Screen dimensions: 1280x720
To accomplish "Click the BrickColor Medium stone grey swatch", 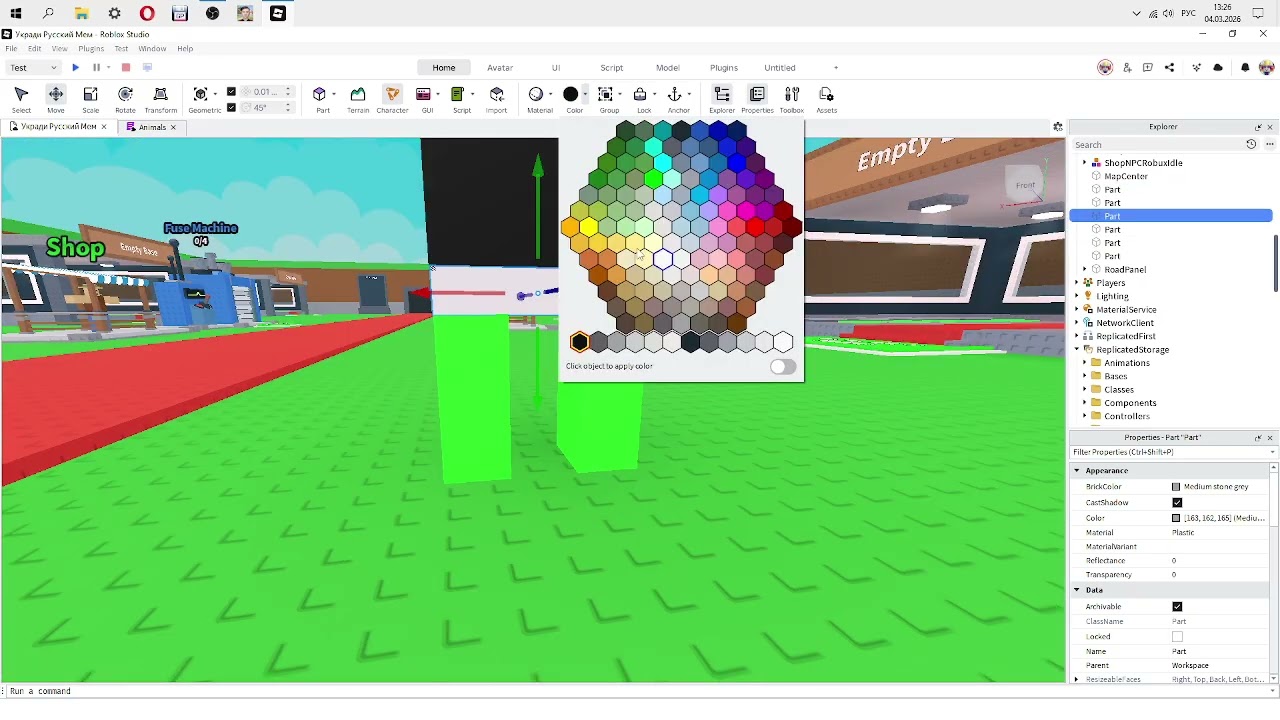I will coord(1176,487).
